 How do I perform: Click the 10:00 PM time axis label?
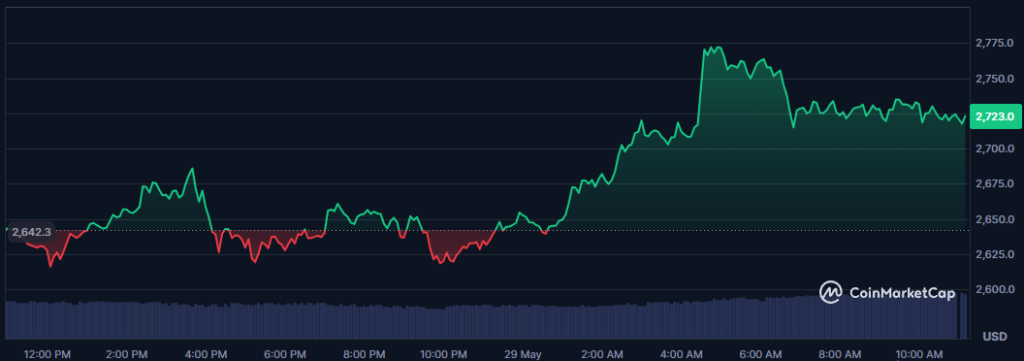[x=443, y=354]
